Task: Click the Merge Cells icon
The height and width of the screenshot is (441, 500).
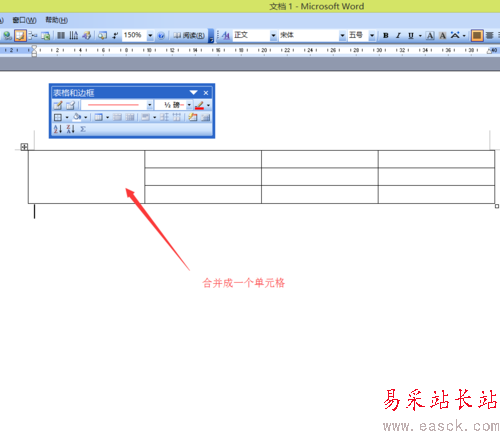Action: tap(117, 117)
